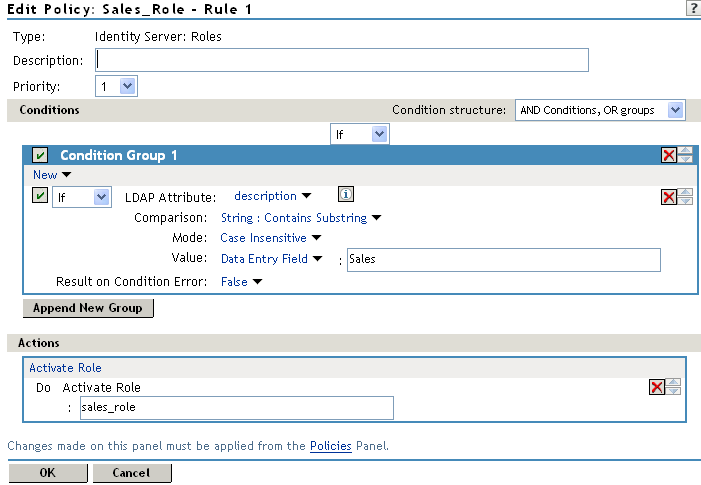Click reorder arrows for the condition row

(x=685, y=197)
